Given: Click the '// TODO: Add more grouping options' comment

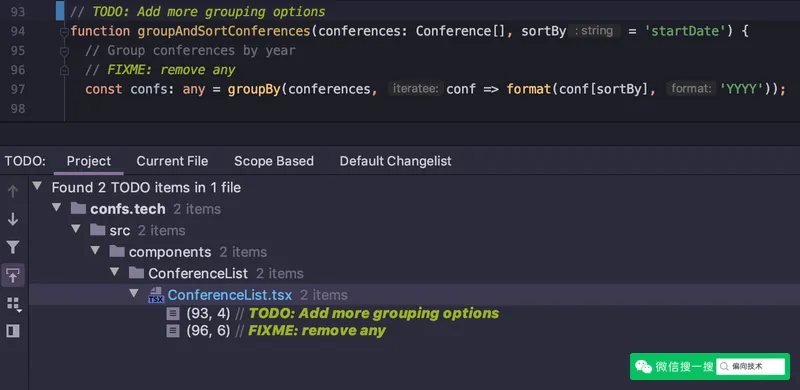Looking at the screenshot, I should pyautogui.click(x=197, y=12).
